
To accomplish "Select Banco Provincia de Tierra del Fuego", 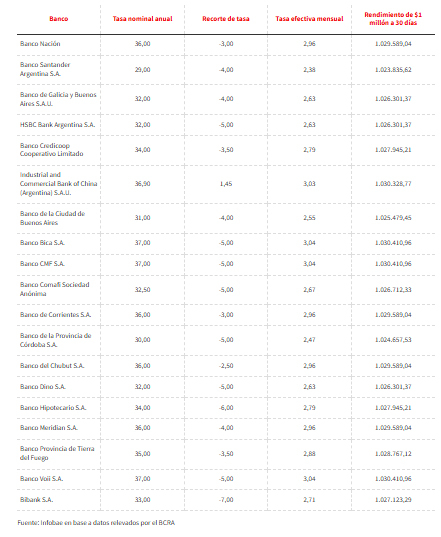I will click(x=57, y=453).
